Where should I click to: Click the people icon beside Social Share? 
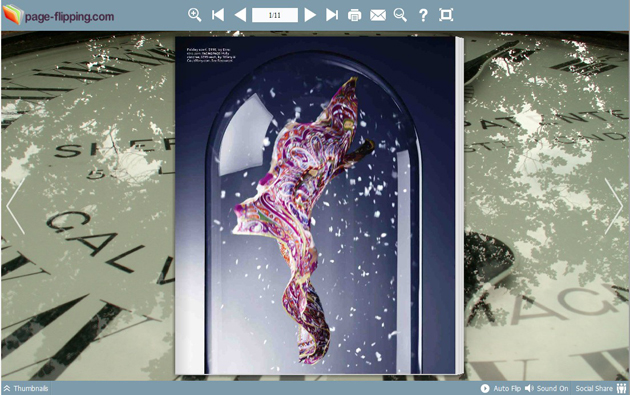pyautogui.click(x=622, y=388)
